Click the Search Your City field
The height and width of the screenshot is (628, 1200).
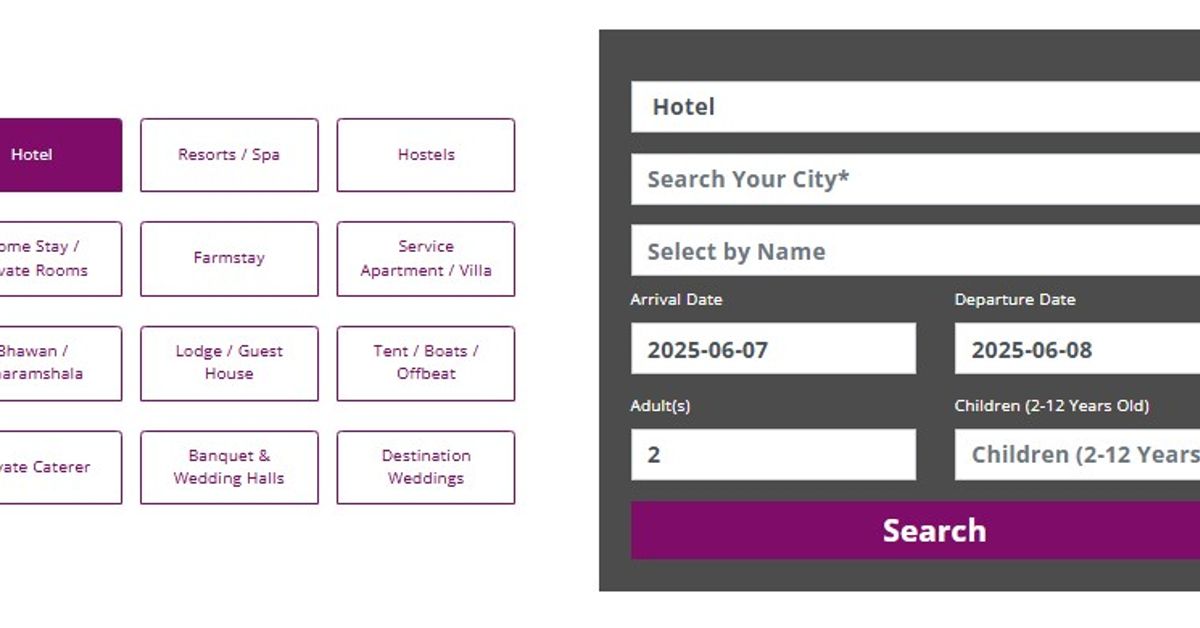point(915,180)
